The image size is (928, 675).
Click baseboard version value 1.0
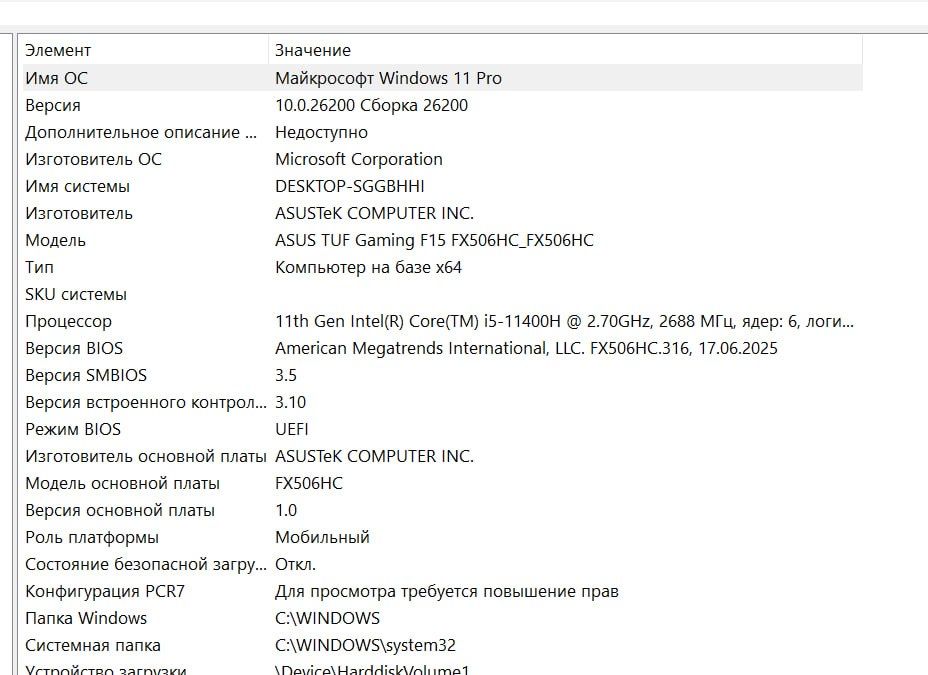(x=286, y=511)
